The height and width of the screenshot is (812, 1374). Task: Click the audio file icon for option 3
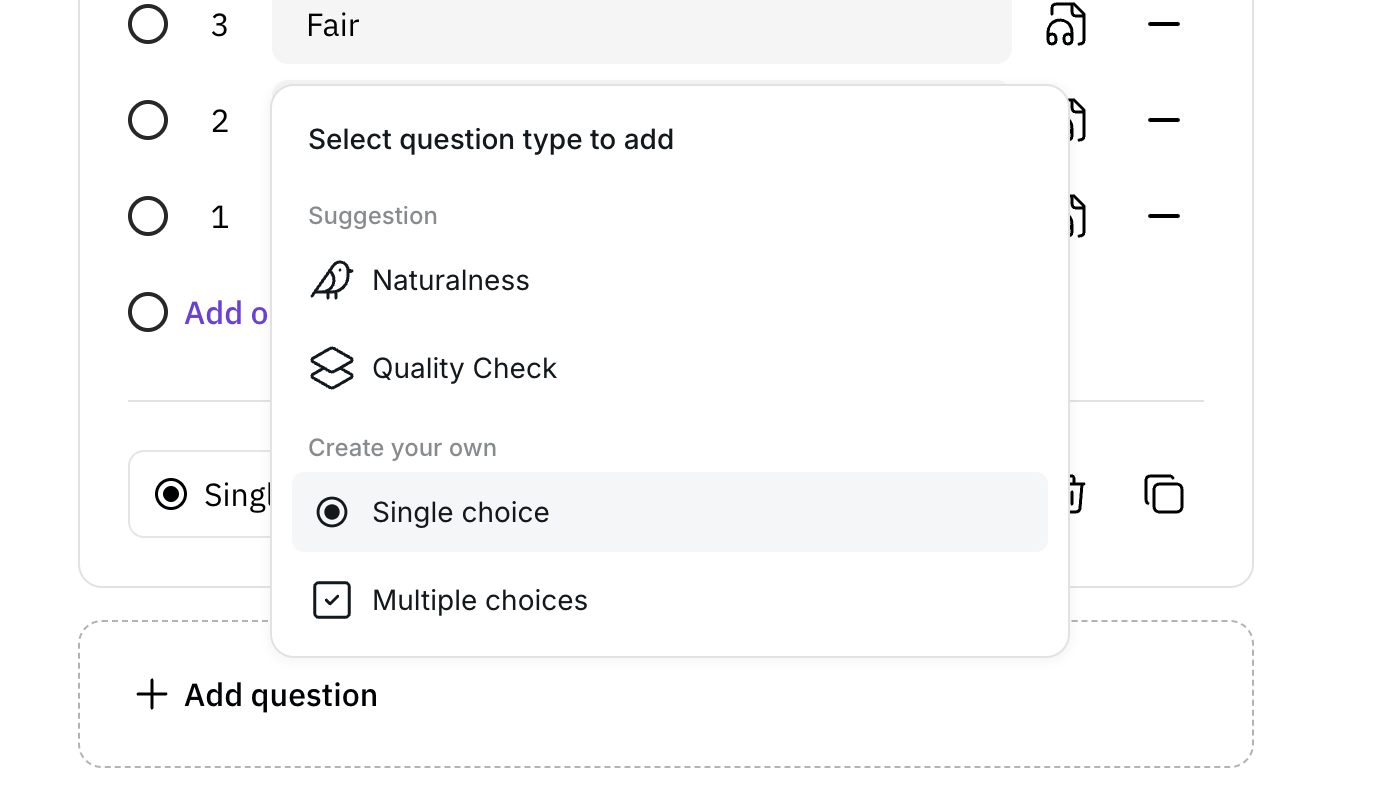(x=1066, y=24)
